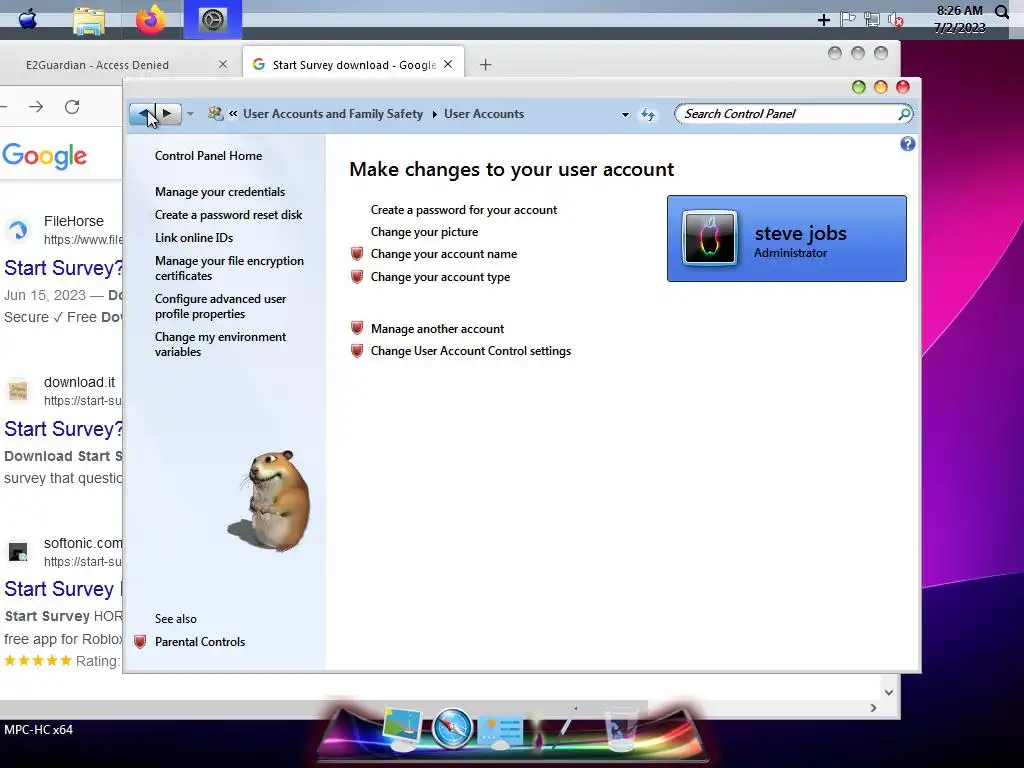Click Change your picture
The height and width of the screenshot is (768, 1024).
point(424,232)
